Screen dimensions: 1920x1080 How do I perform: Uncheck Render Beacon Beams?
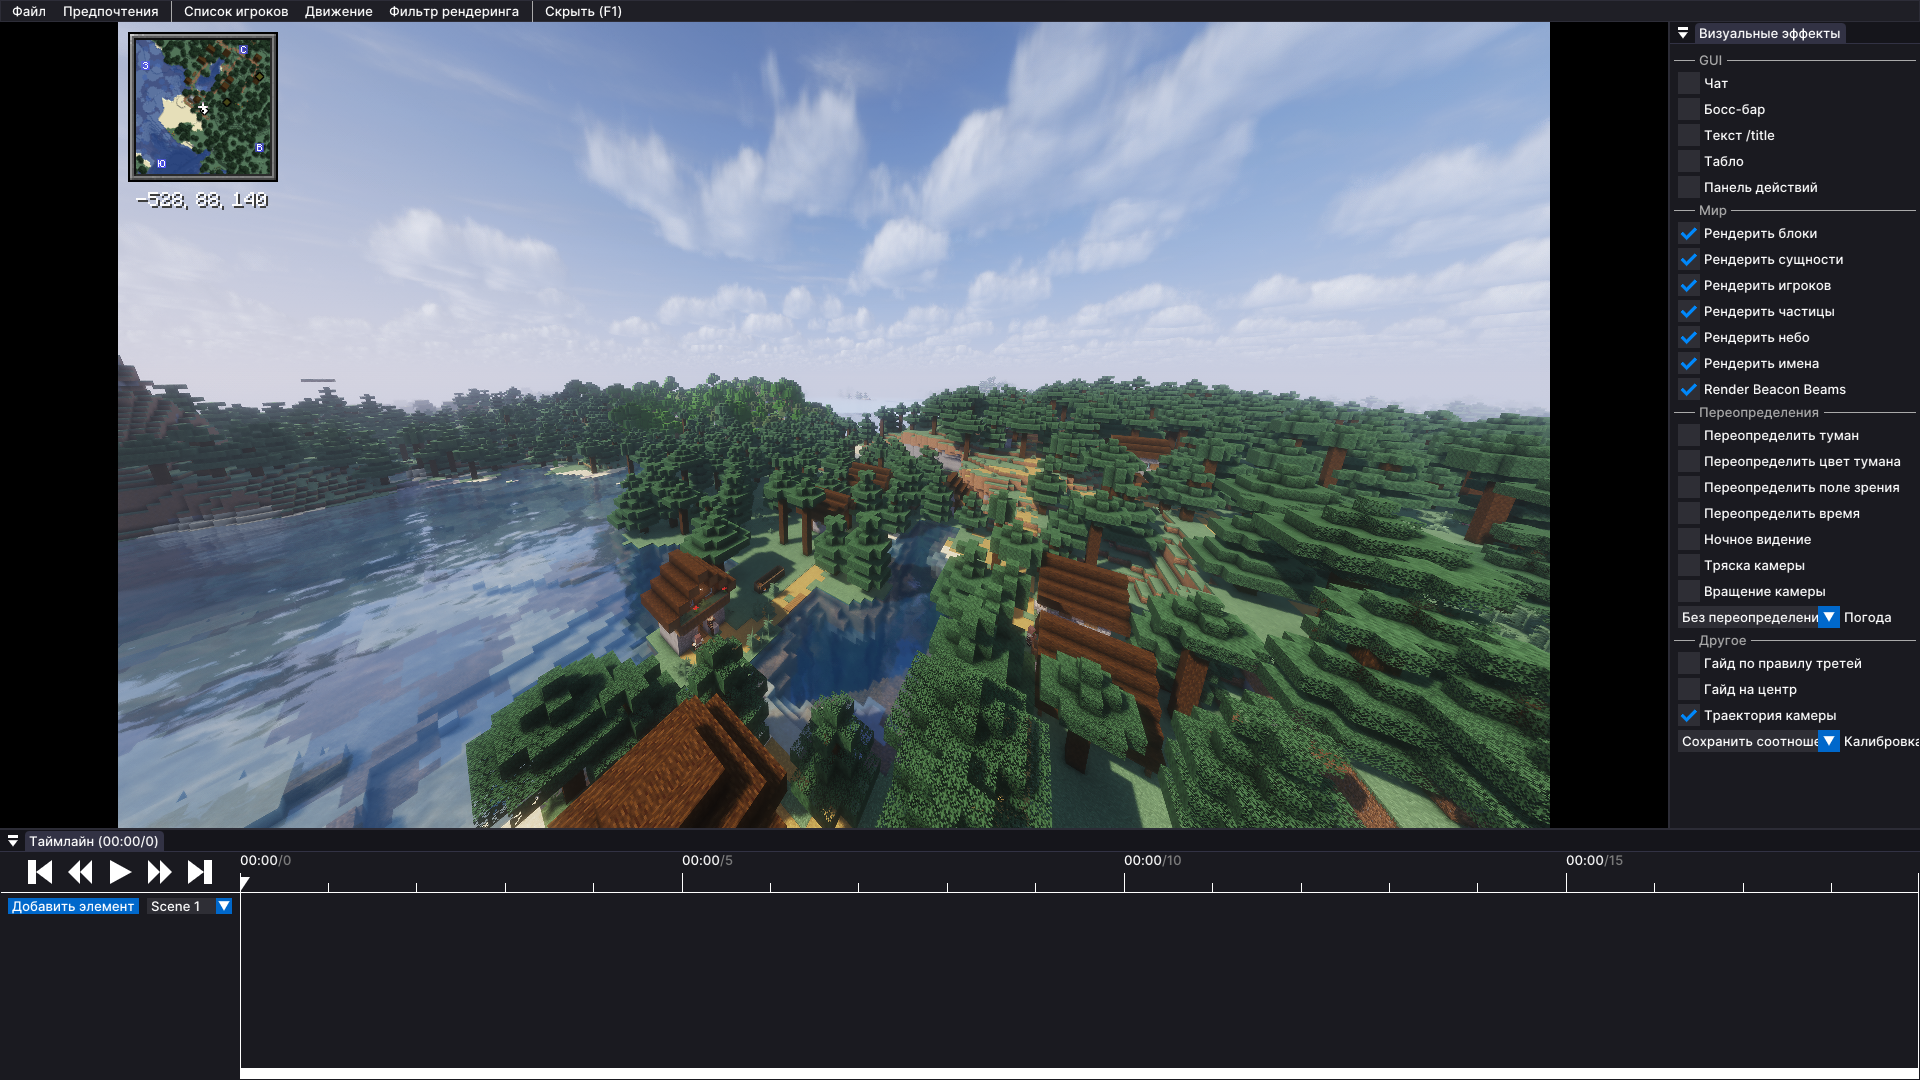click(1689, 389)
